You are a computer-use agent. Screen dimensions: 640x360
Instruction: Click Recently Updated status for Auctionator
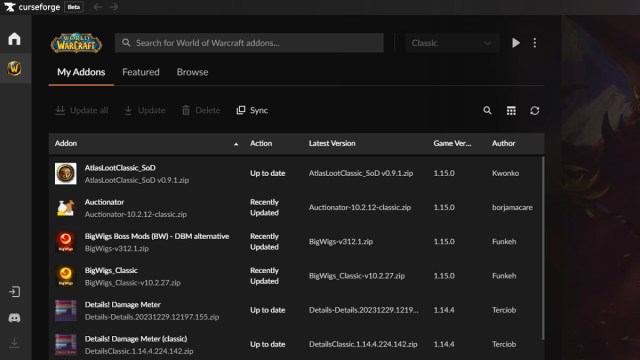[264, 207]
